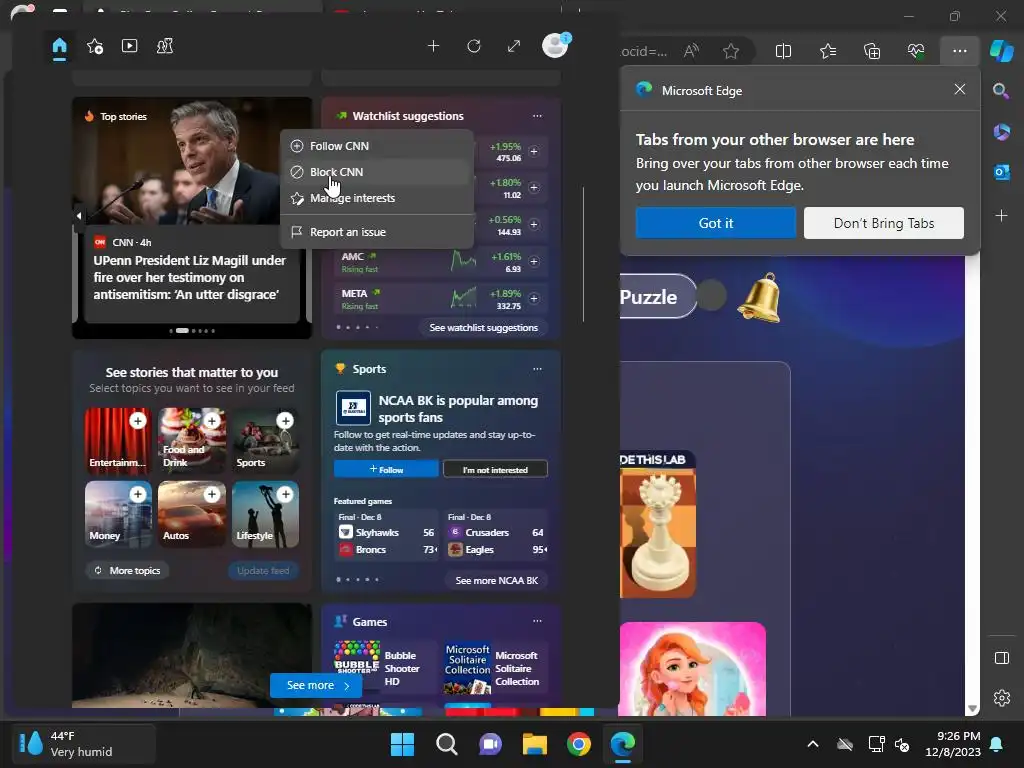
Task: Open the Edge sidebar Search icon
Action: (x=1000, y=91)
